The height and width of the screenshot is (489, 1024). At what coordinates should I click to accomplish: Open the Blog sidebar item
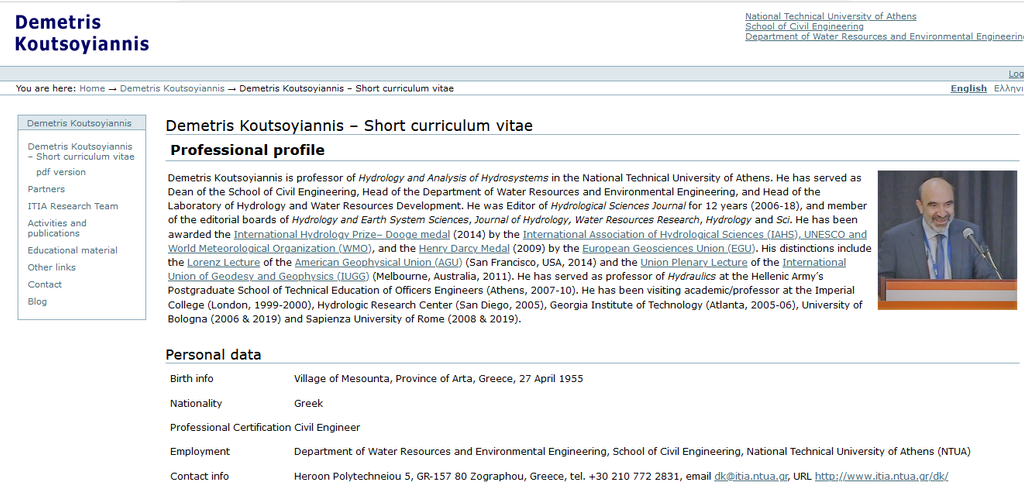point(37,302)
